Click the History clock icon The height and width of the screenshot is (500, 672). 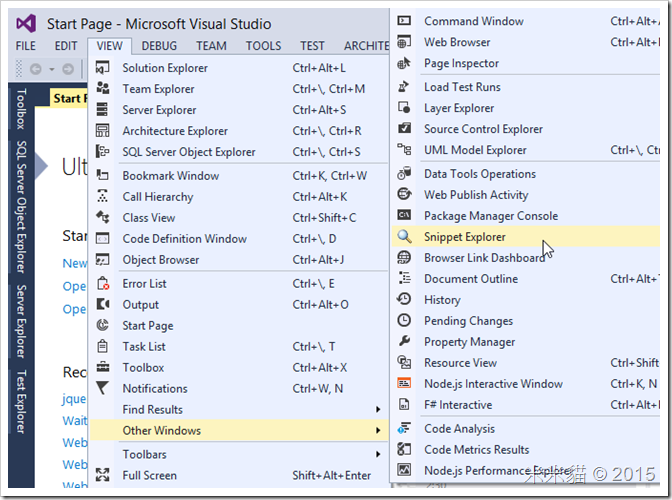404,300
